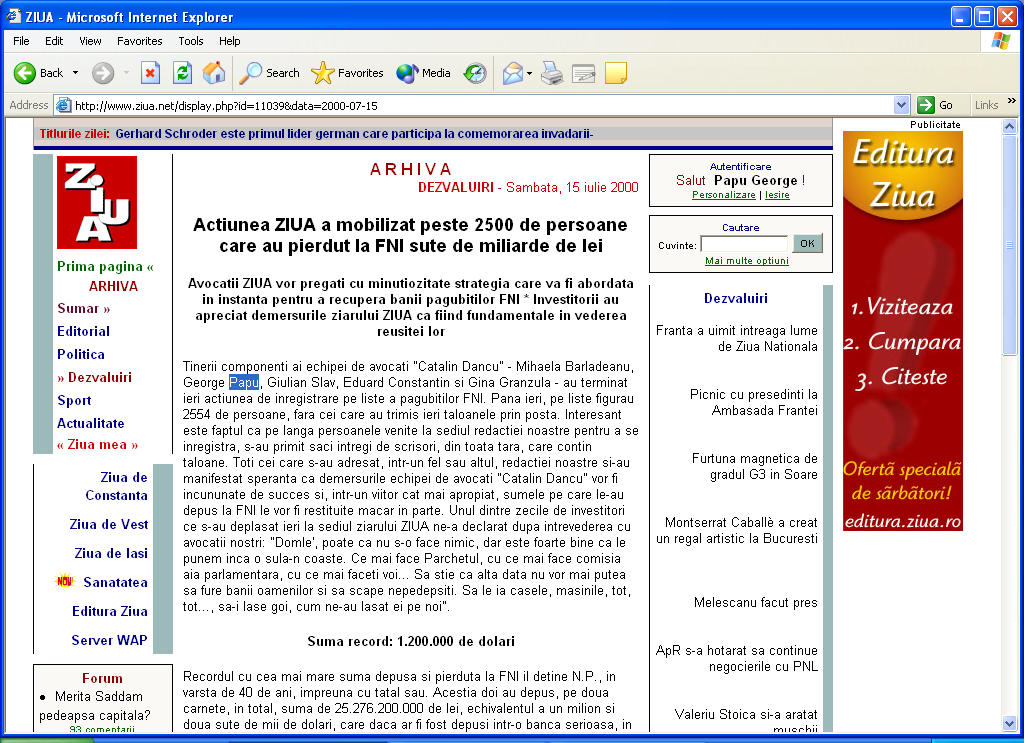The width and height of the screenshot is (1028, 743).
Task: Click the OK search button
Action: (807, 244)
